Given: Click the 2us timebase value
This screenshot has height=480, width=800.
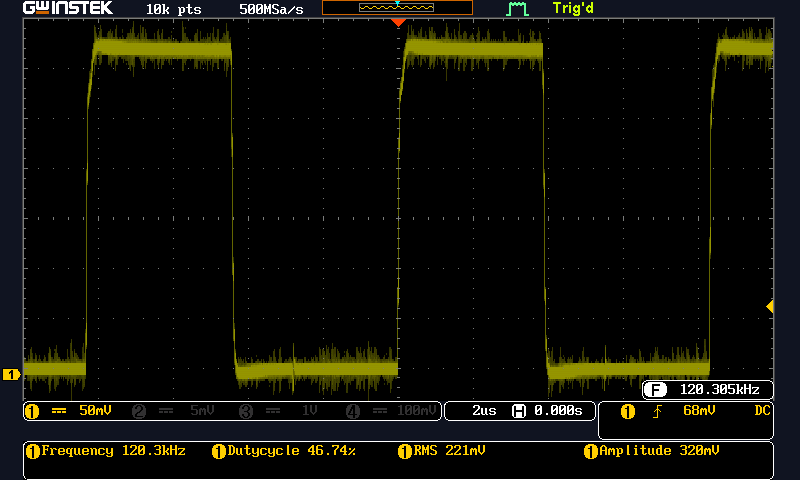Looking at the screenshot, I should [x=484, y=411].
